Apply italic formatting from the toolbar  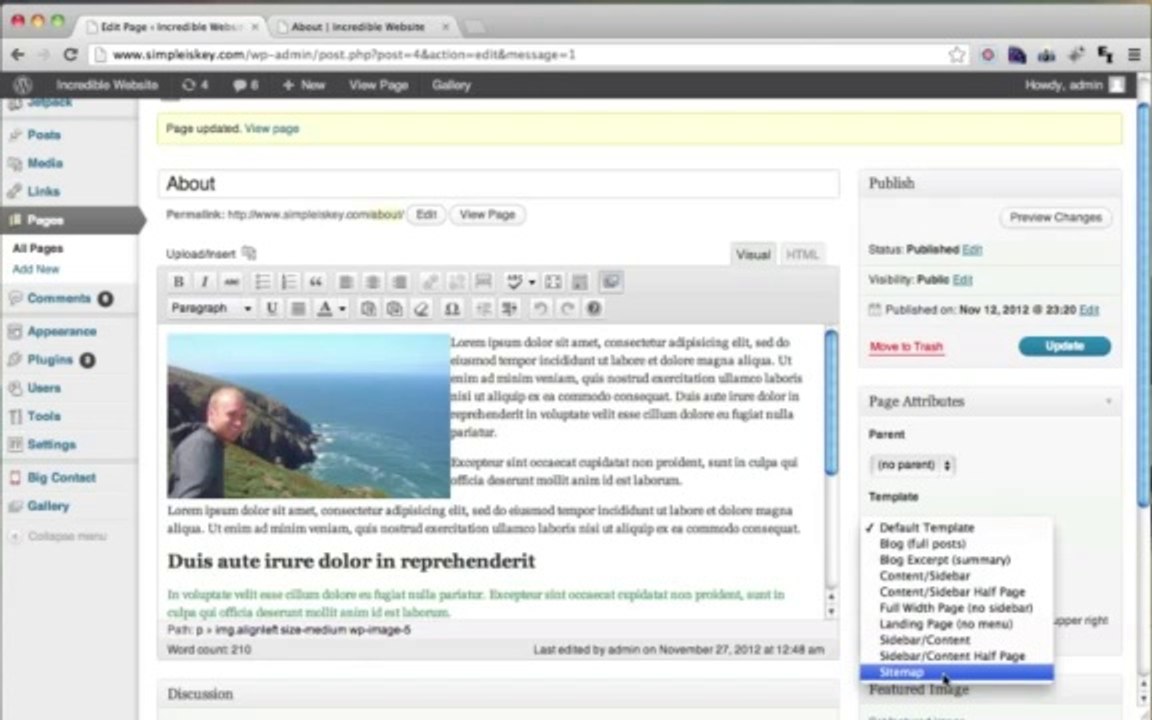205,281
